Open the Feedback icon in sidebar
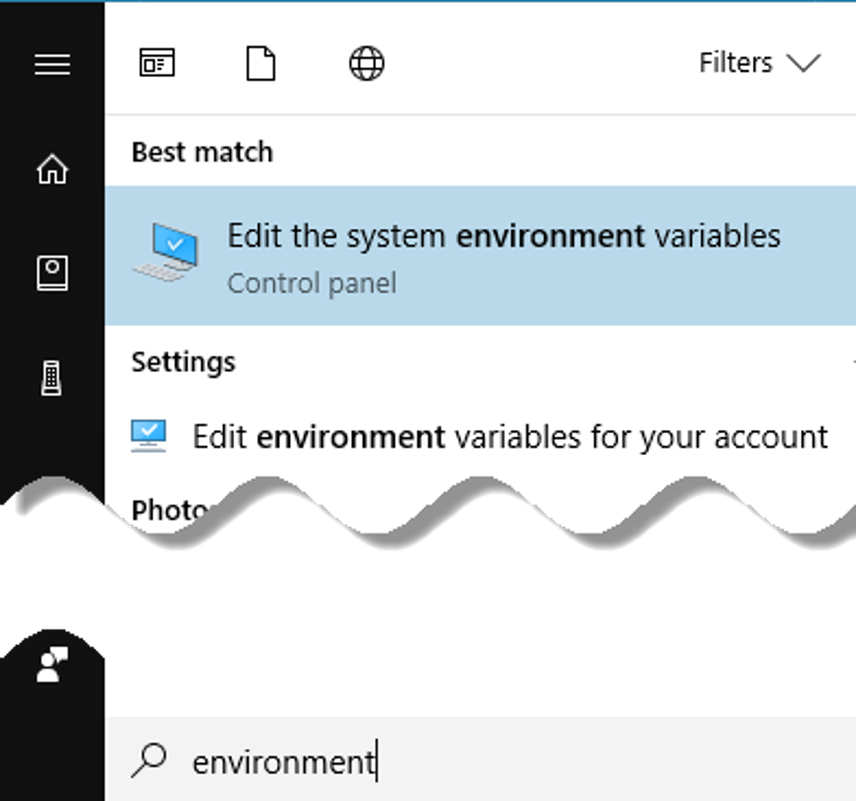This screenshot has width=856, height=801. (52, 664)
